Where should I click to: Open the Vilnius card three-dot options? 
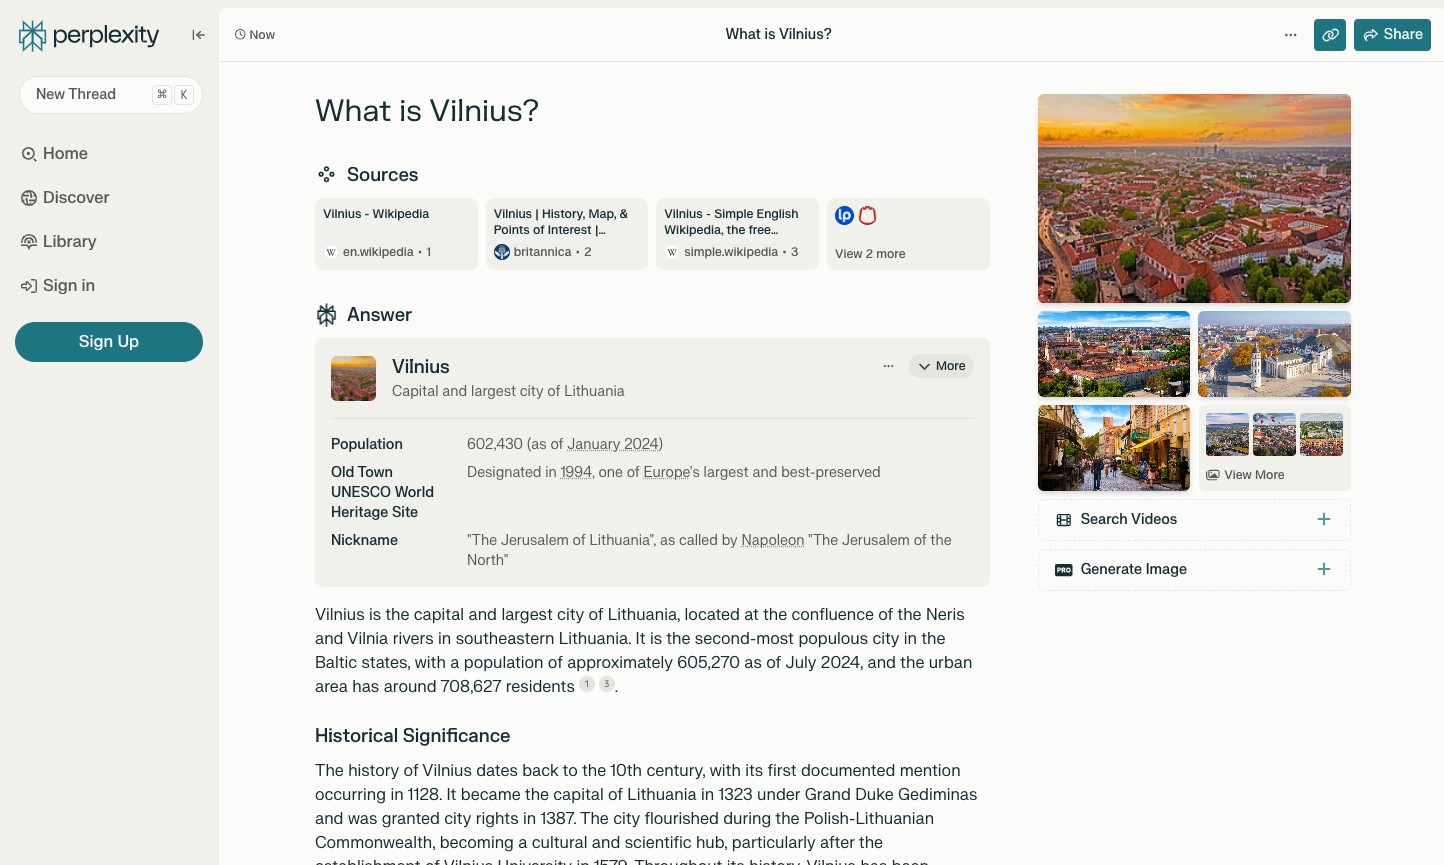pyautogui.click(x=888, y=366)
